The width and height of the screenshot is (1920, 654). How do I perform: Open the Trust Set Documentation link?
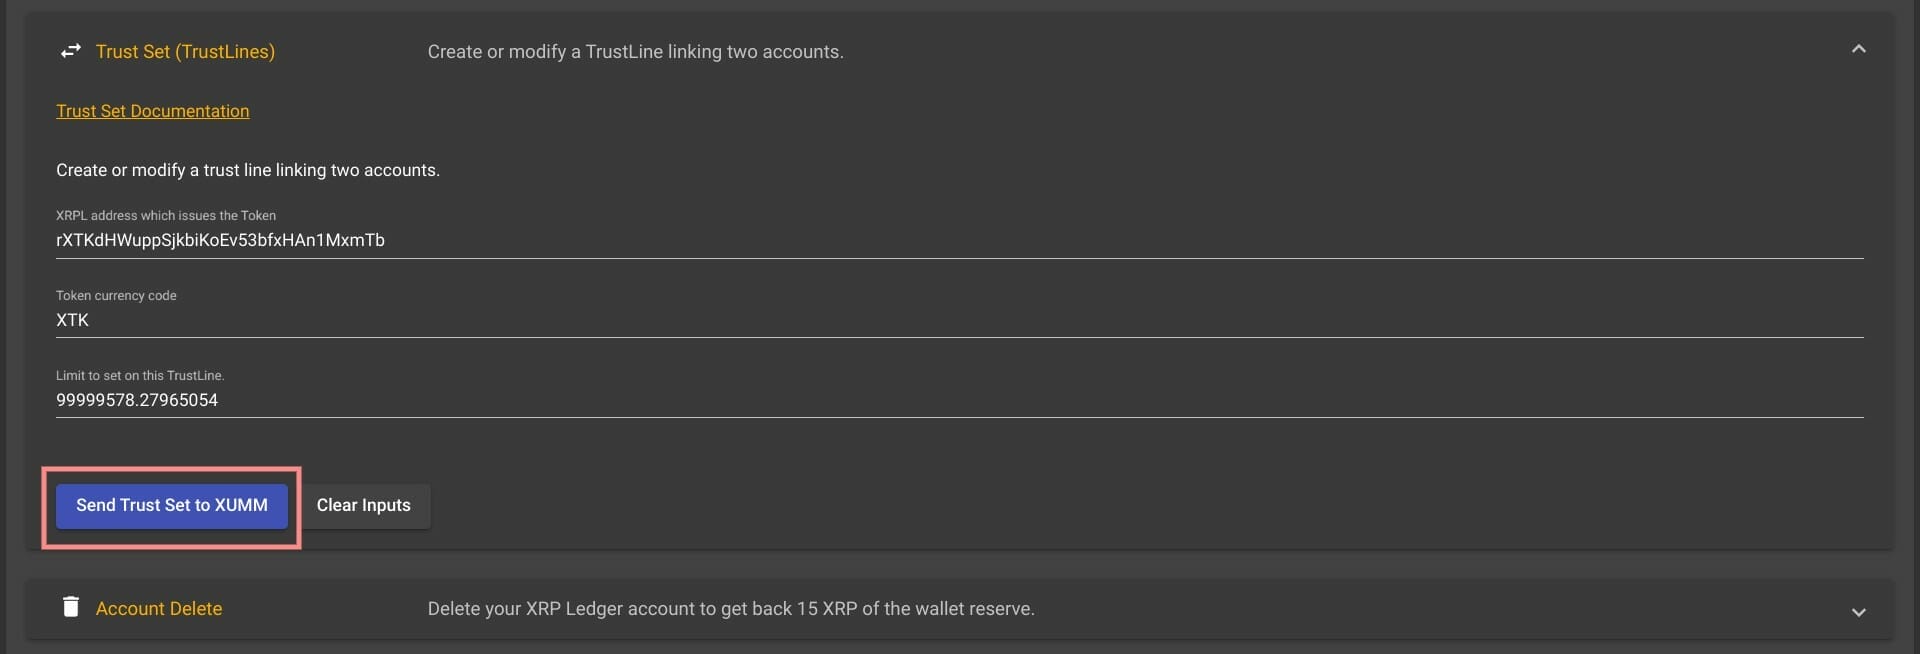(153, 111)
